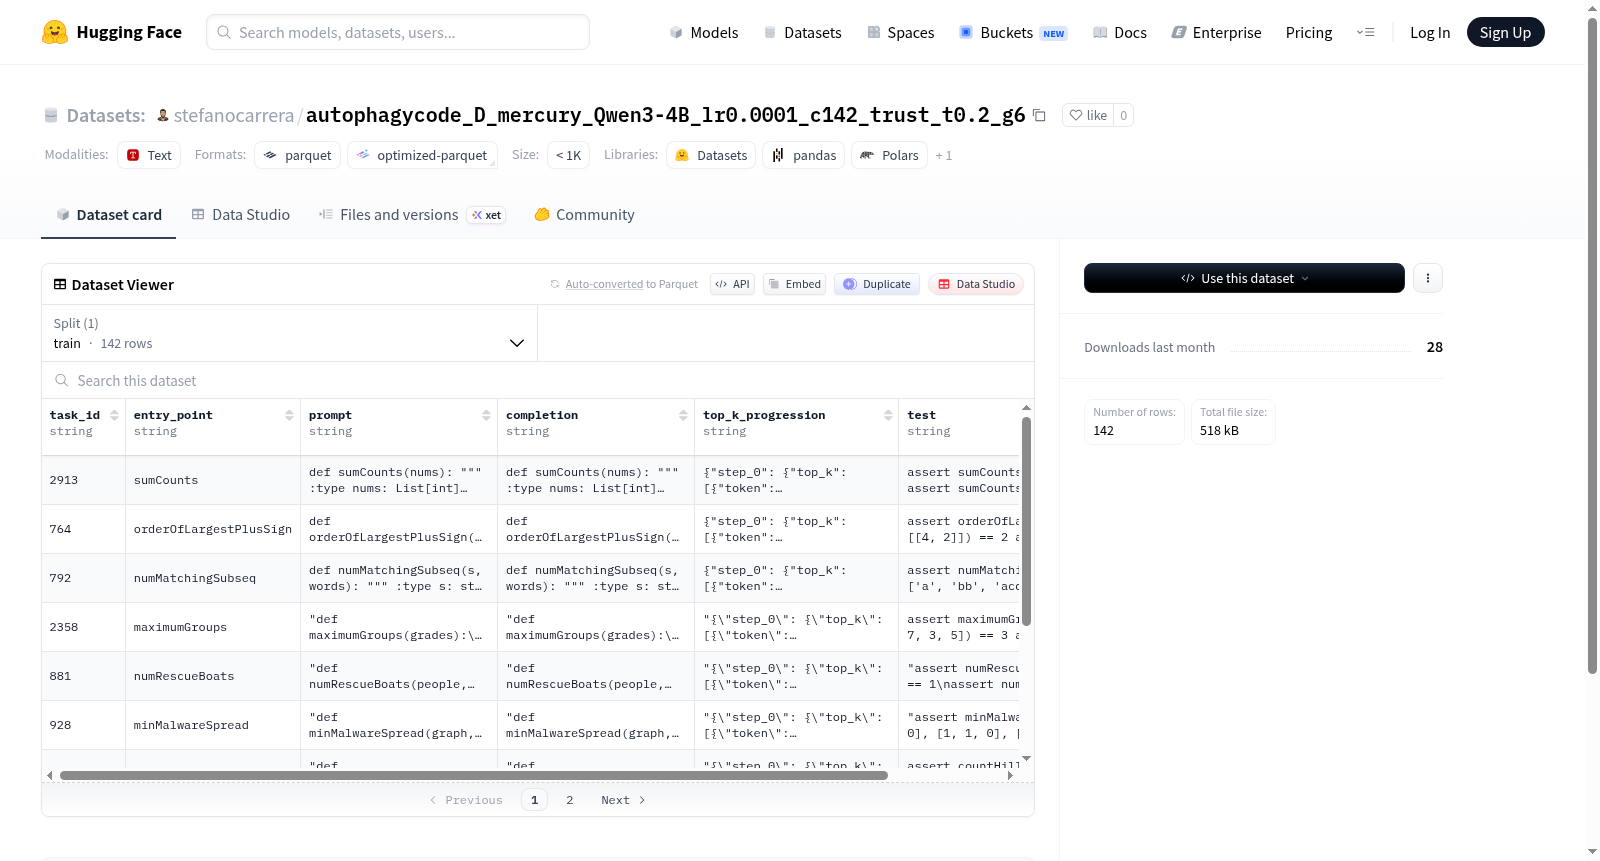This screenshot has width=1600, height=861.
Task: Click the Embed button
Action: tap(794, 284)
